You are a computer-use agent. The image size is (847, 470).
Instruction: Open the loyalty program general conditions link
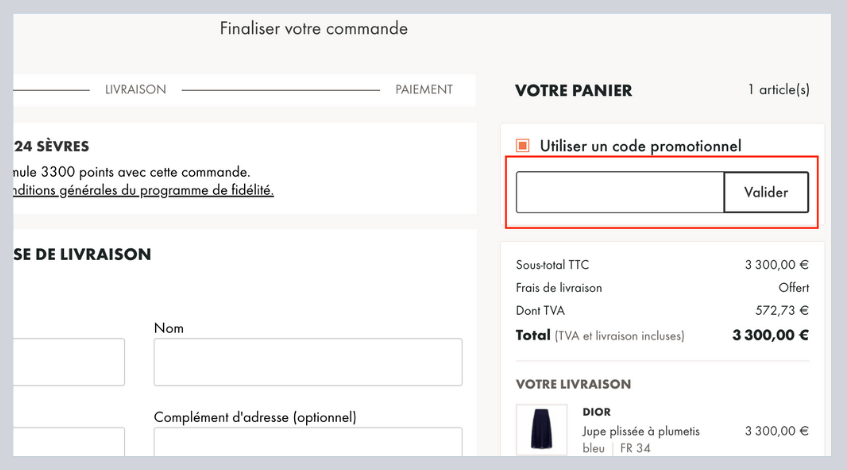(143, 190)
